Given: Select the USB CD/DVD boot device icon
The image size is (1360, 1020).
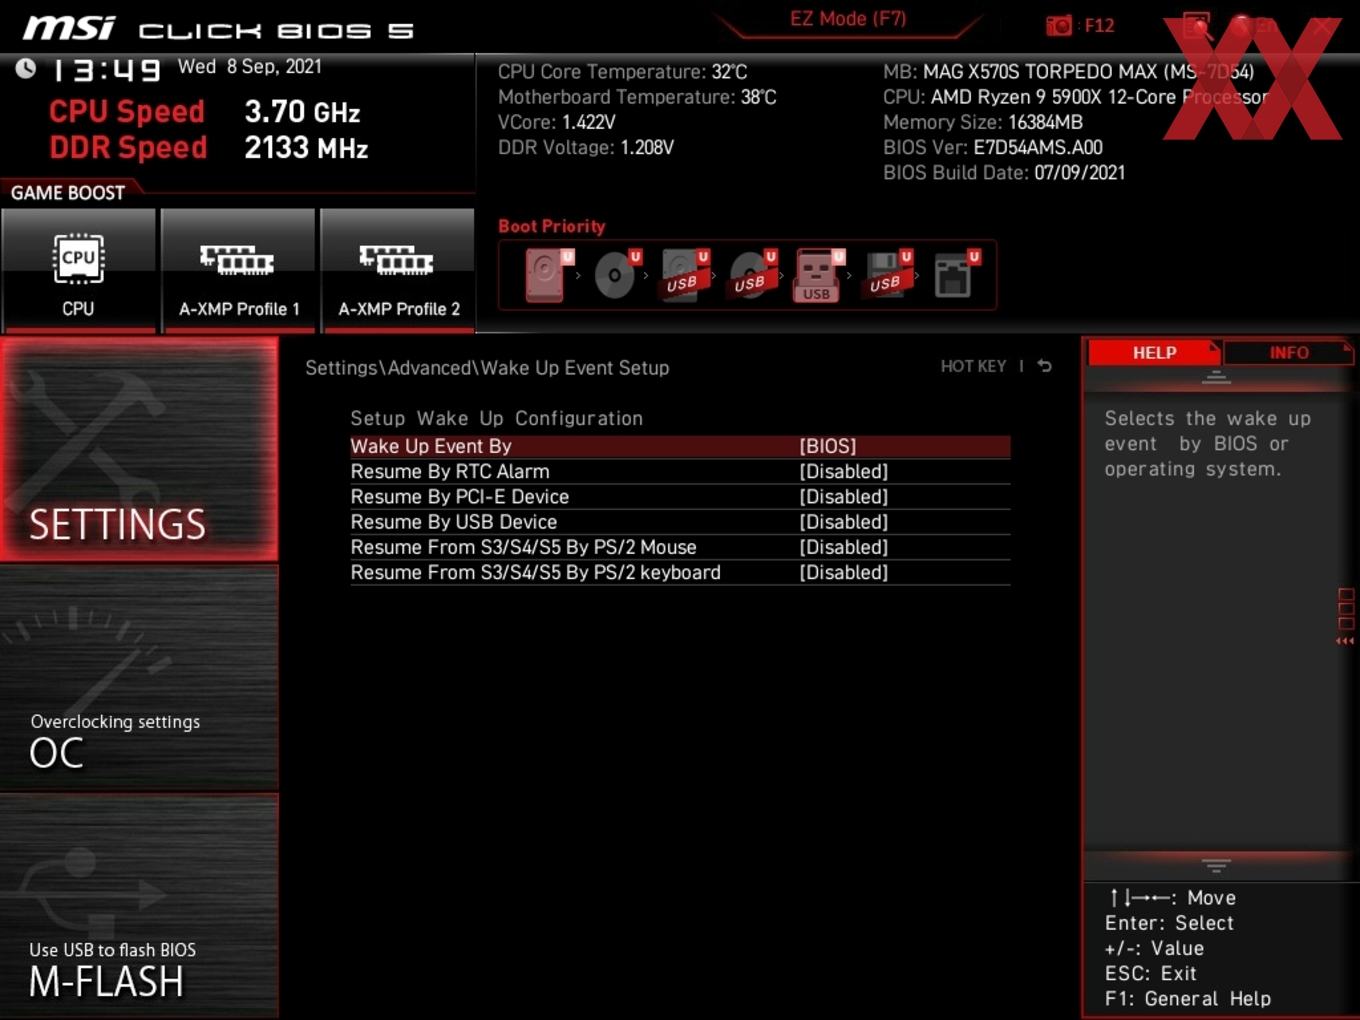Looking at the screenshot, I should pyautogui.click(x=752, y=274).
